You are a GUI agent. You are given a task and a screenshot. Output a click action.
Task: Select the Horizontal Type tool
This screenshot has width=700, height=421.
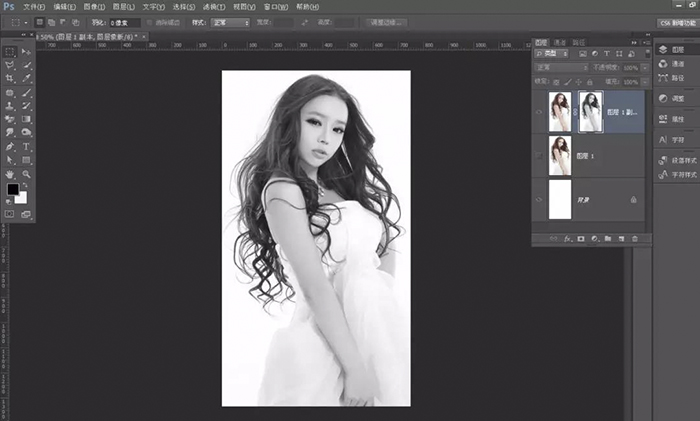(x=26, y=146)
